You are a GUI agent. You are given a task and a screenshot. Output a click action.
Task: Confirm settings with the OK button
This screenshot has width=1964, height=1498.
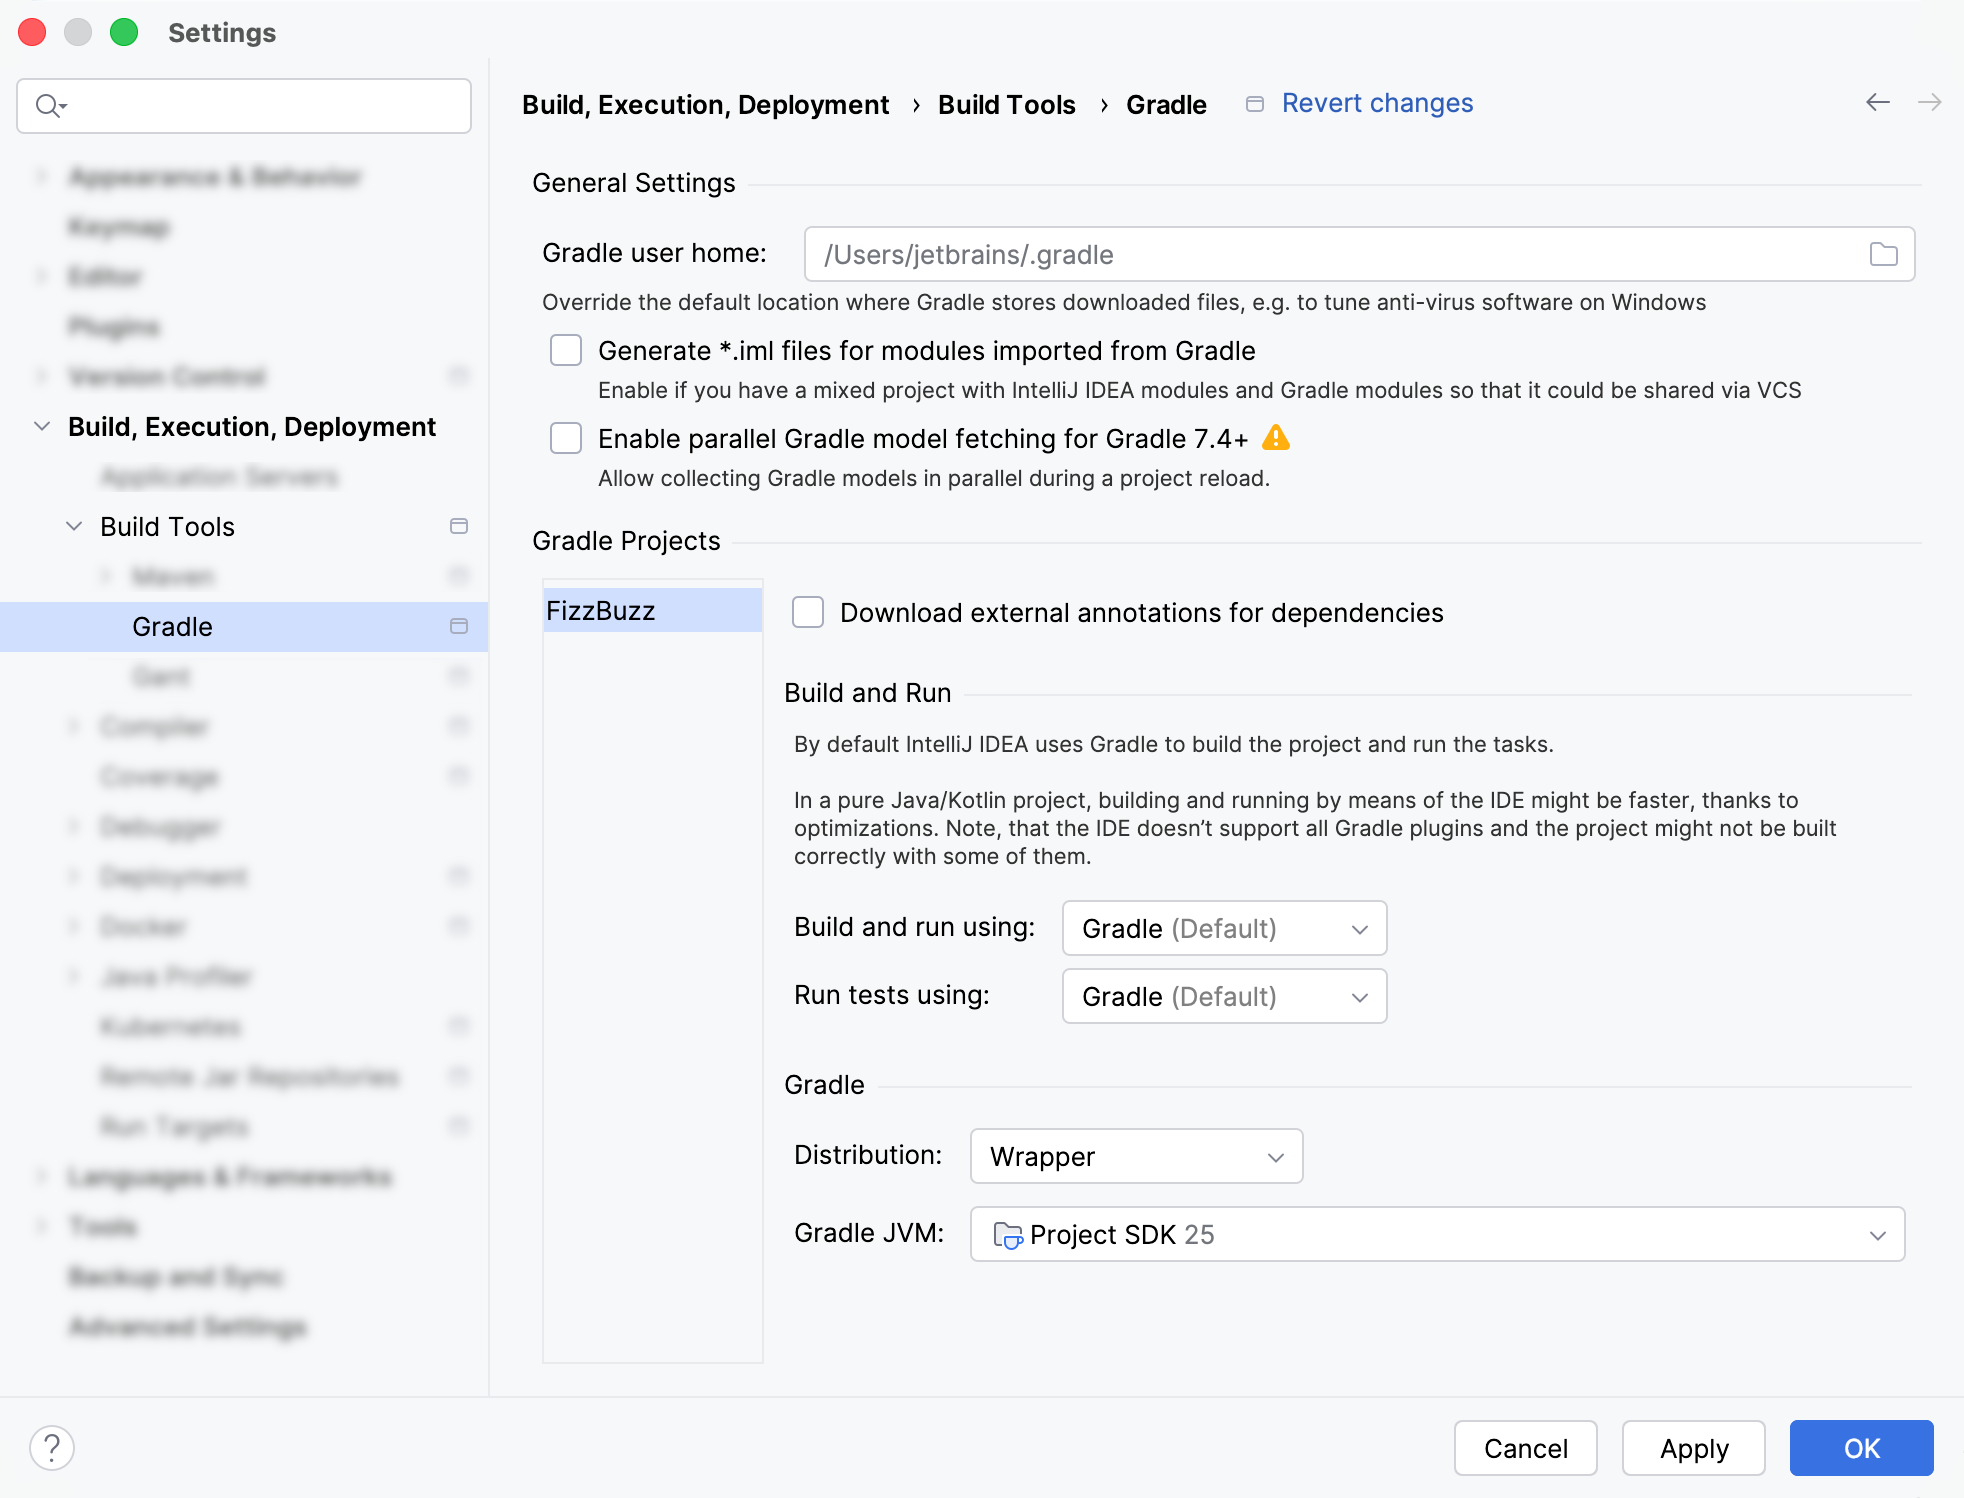tap(1861, 1448)
